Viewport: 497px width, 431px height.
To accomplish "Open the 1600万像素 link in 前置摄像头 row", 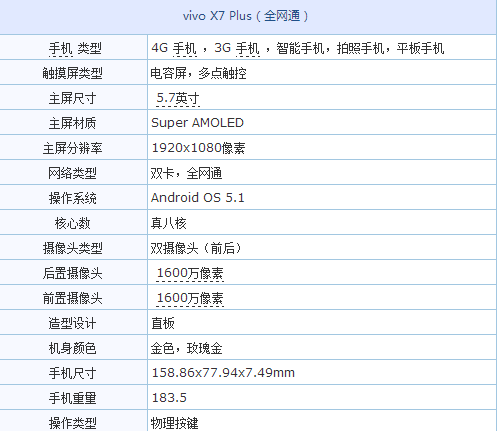I will [x=190, y=298].
